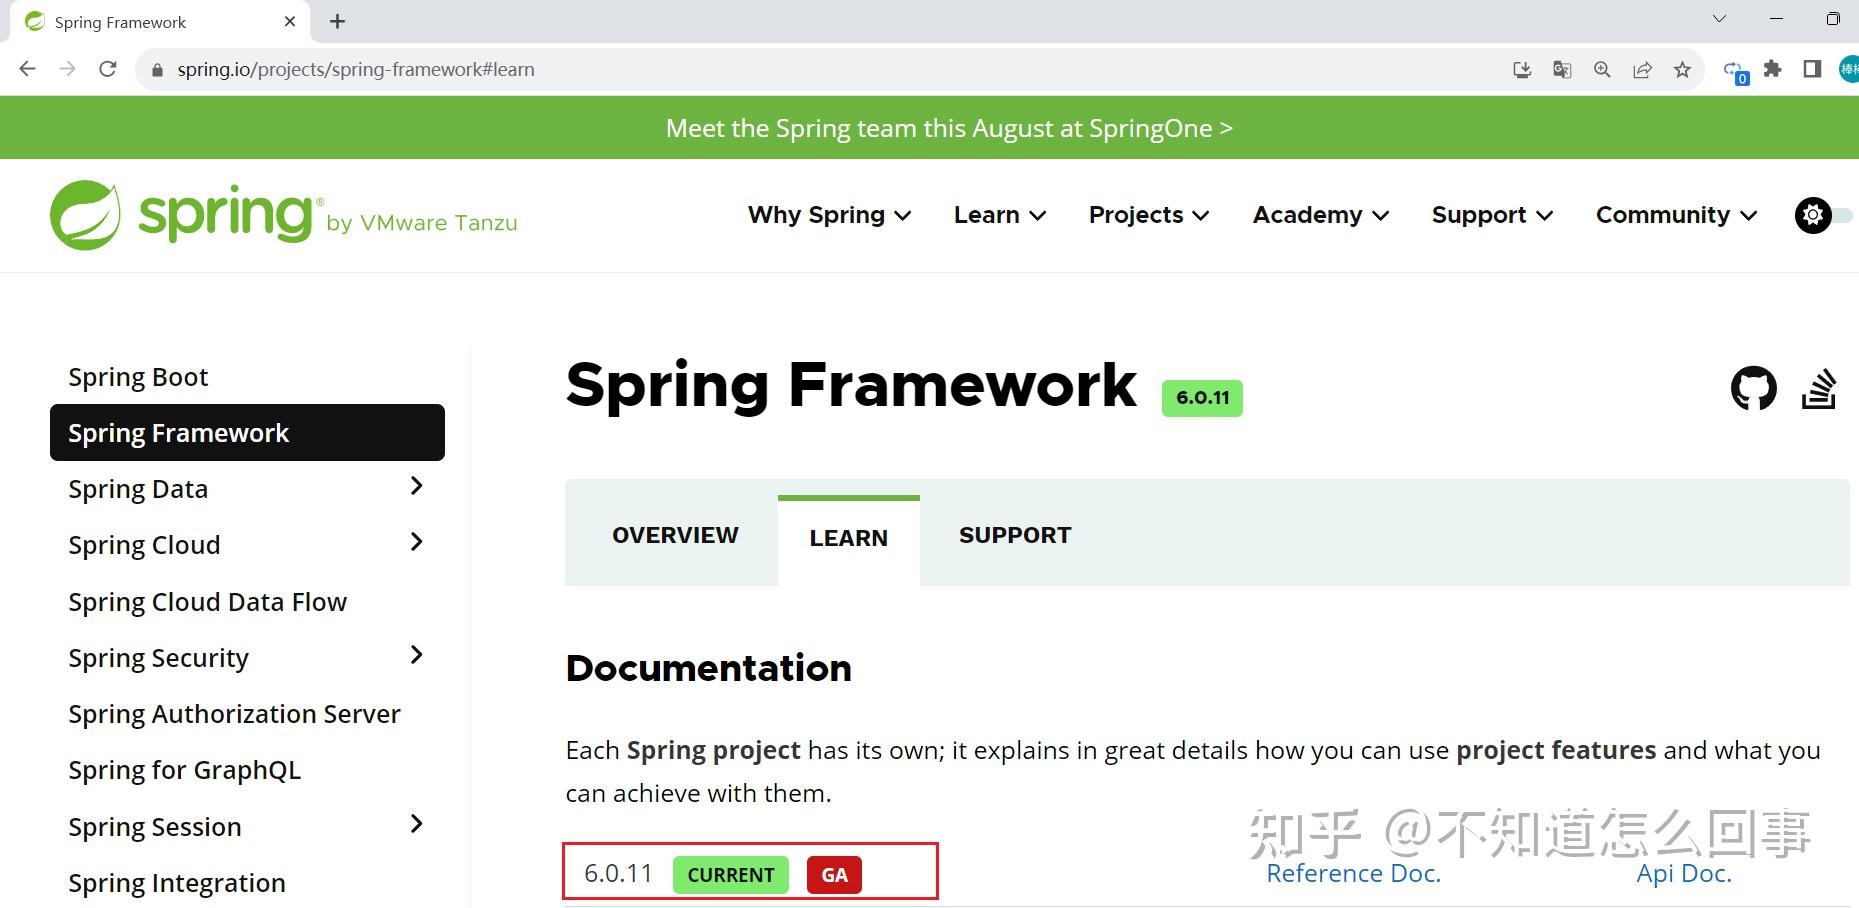Open the Spring Framework GitHub repository icon

pos(1753,388)
